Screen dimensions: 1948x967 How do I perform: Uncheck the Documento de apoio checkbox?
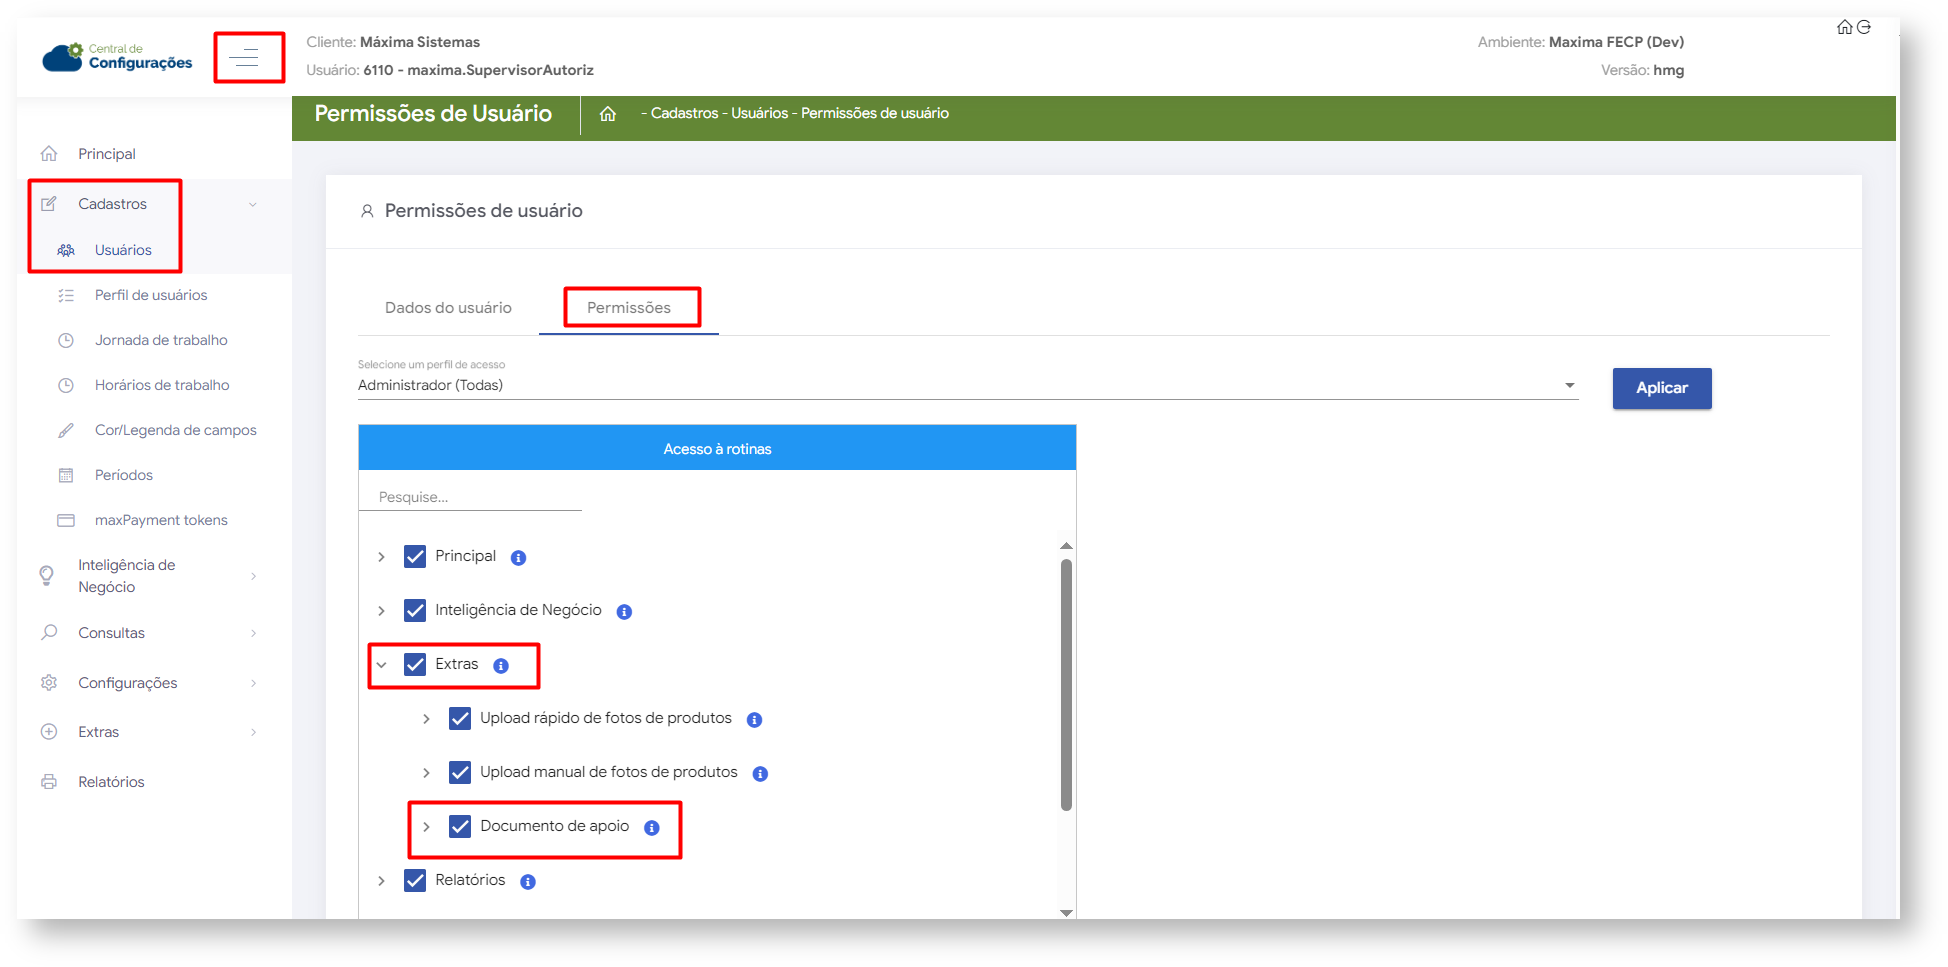click(460, 826)
